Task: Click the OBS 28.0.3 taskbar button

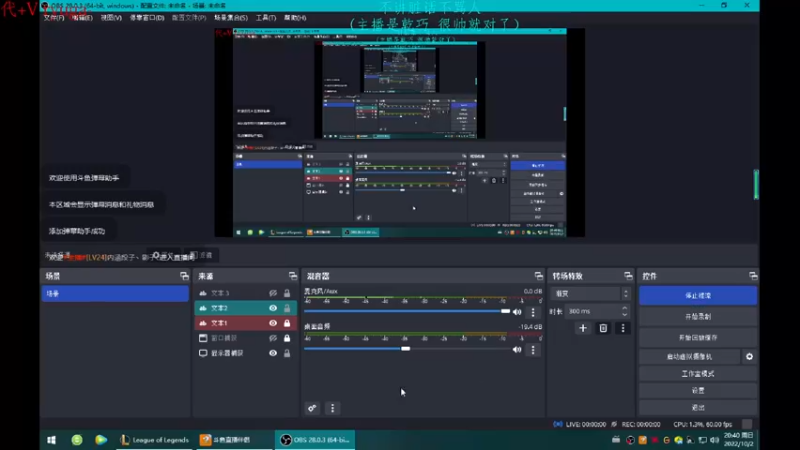Action: click(315, 440)
